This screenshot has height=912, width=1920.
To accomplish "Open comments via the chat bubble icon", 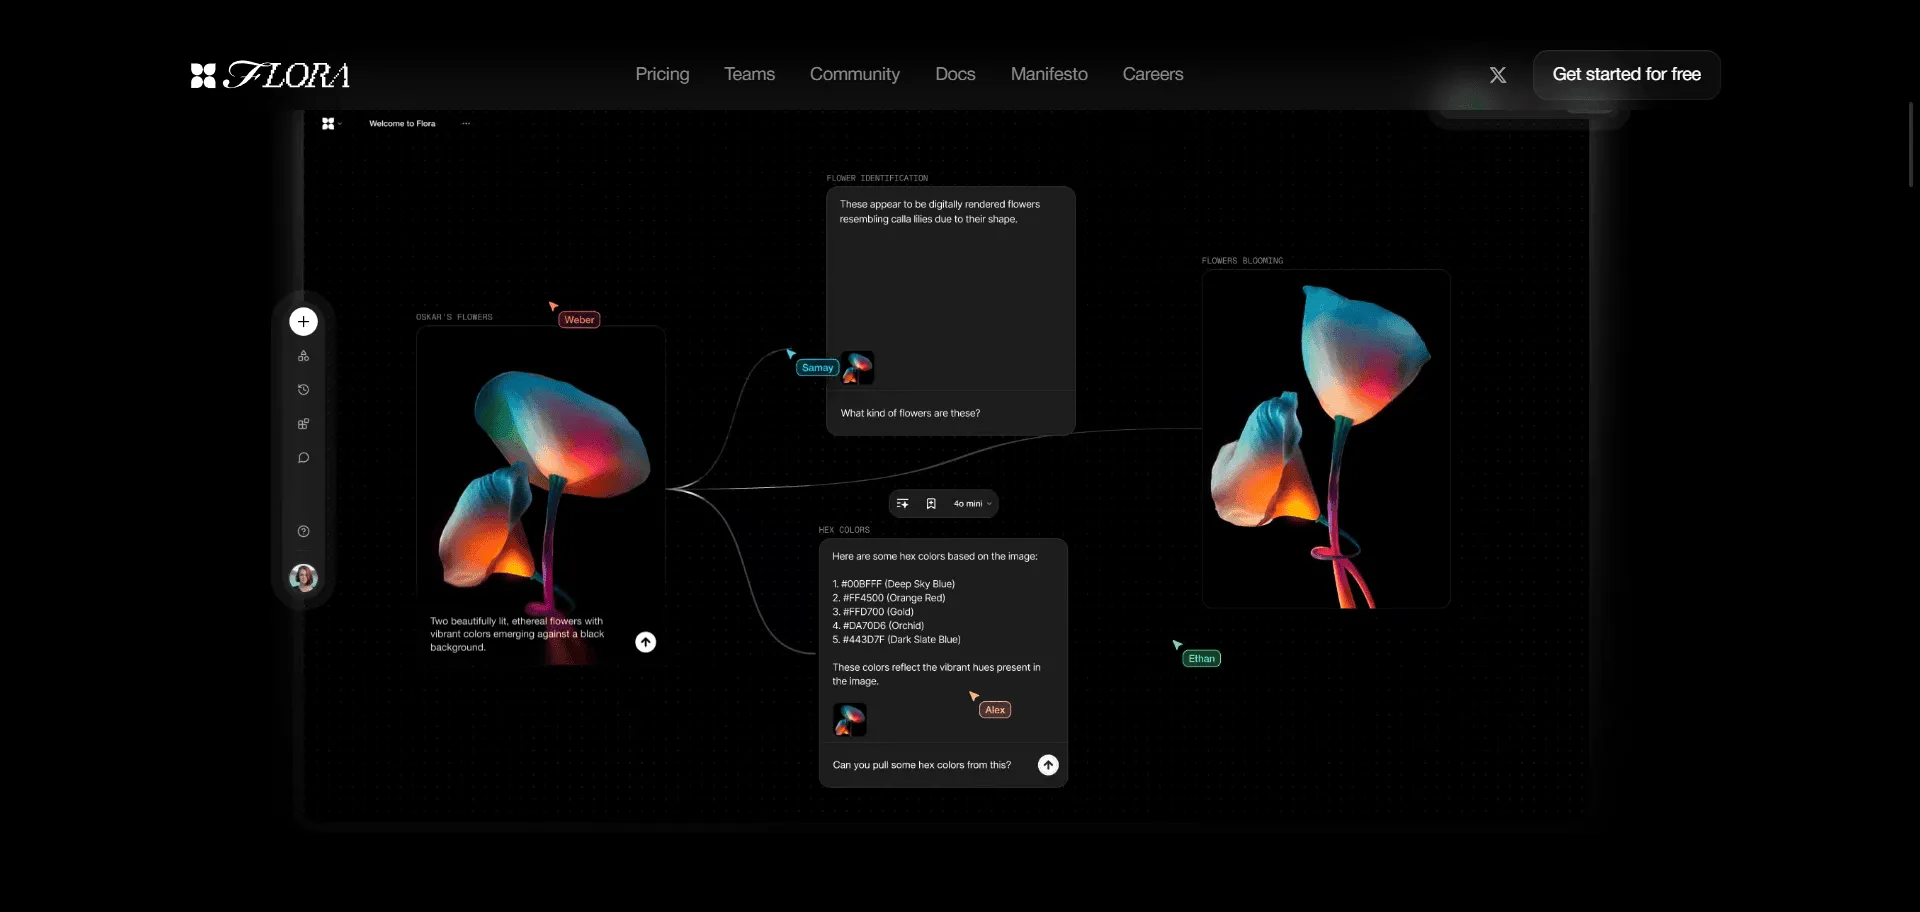I will (x=303, y=457).
